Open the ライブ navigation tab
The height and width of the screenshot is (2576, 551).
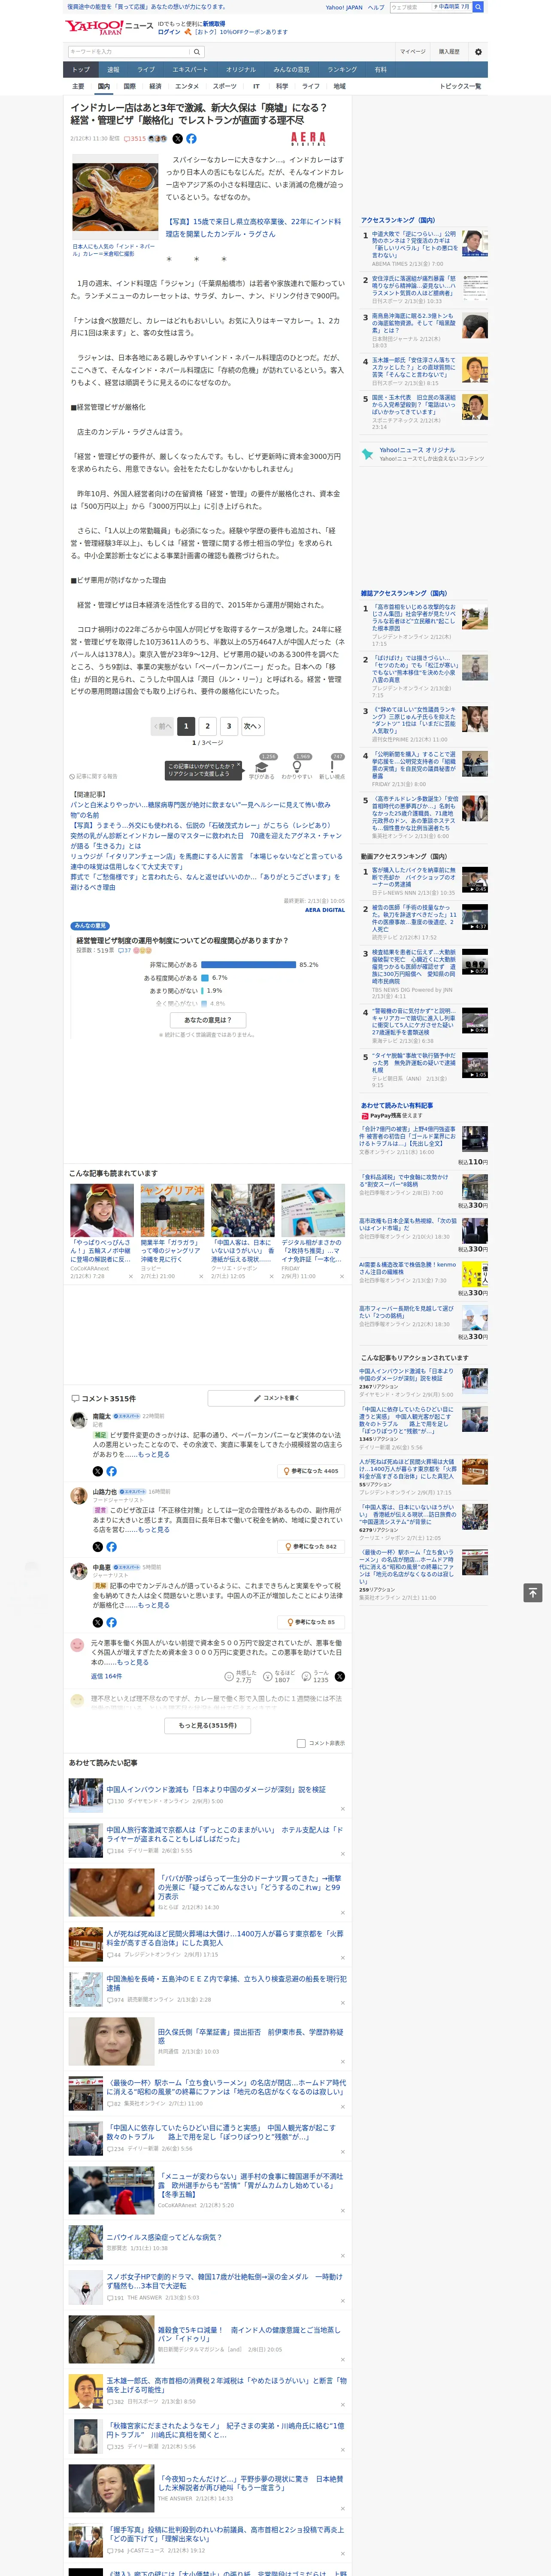pyautogui.click(x=146, y=70)
